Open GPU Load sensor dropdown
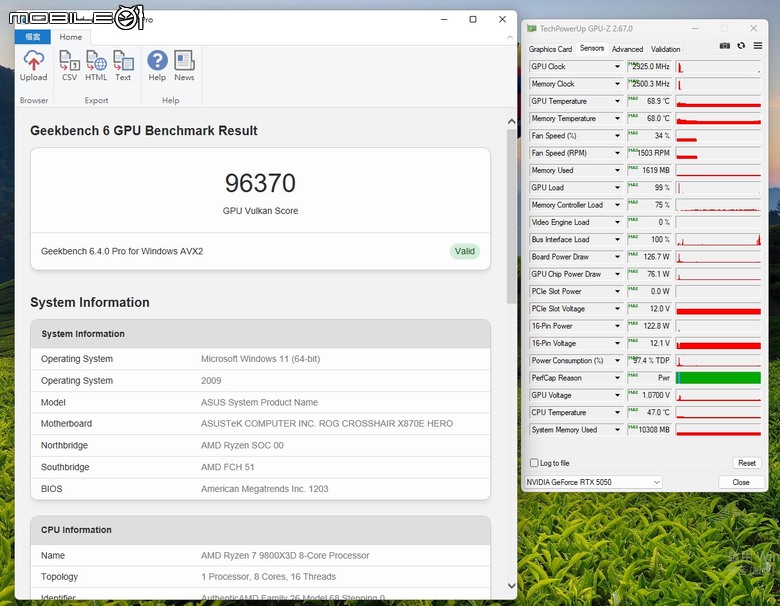The height and width of the screenshot is (606, 780). pos(617,188)
